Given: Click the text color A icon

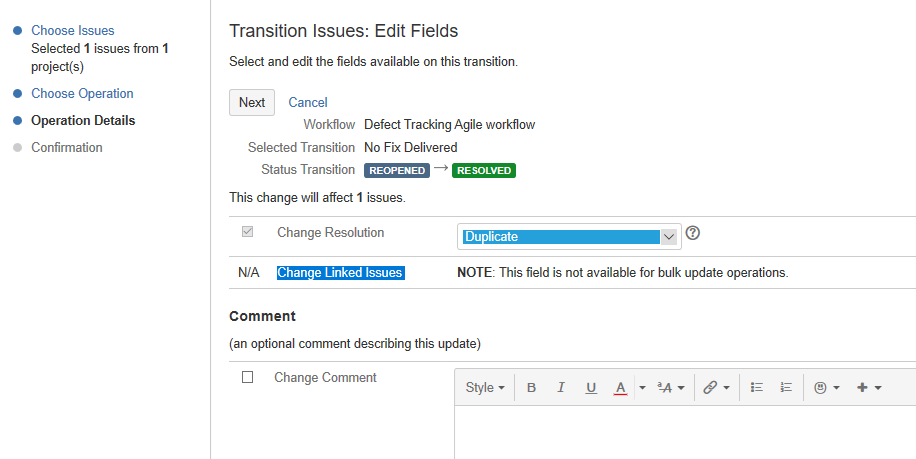Looking at the screenshot, I should coord(620,387).
